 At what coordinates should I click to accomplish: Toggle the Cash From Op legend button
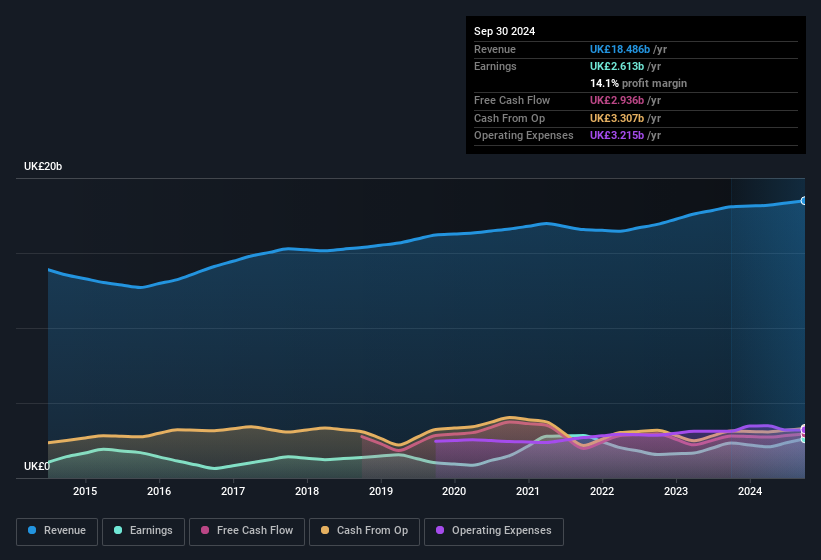point(364,531)
